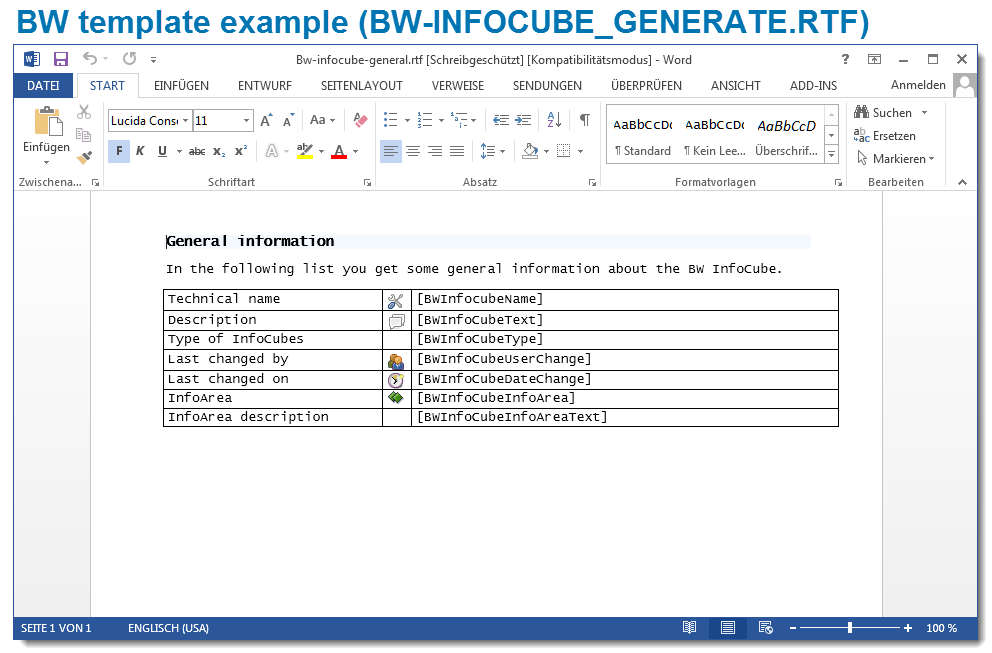This screenshot has width=992, height=653.
Task: Expand the Formatvorlagen styles gallery
Action: (832, 154)
